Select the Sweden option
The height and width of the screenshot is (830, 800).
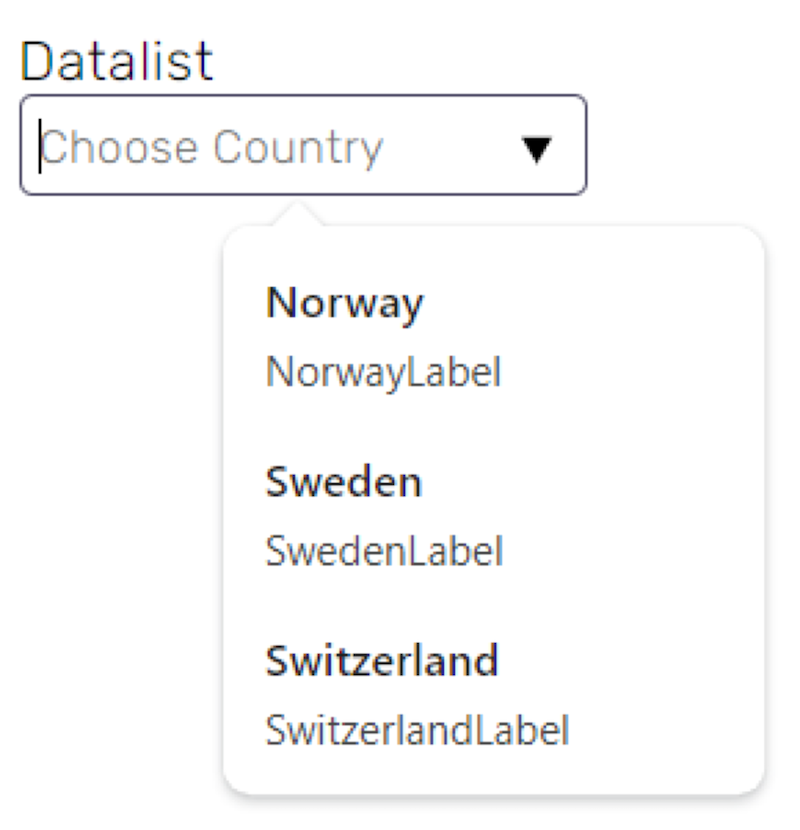tap(493, 516)
